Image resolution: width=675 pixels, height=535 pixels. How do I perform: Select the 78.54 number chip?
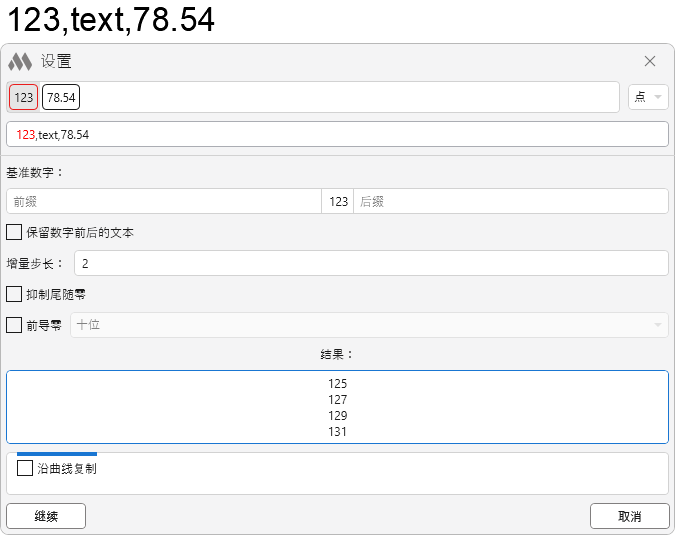(x=61, y=97)
